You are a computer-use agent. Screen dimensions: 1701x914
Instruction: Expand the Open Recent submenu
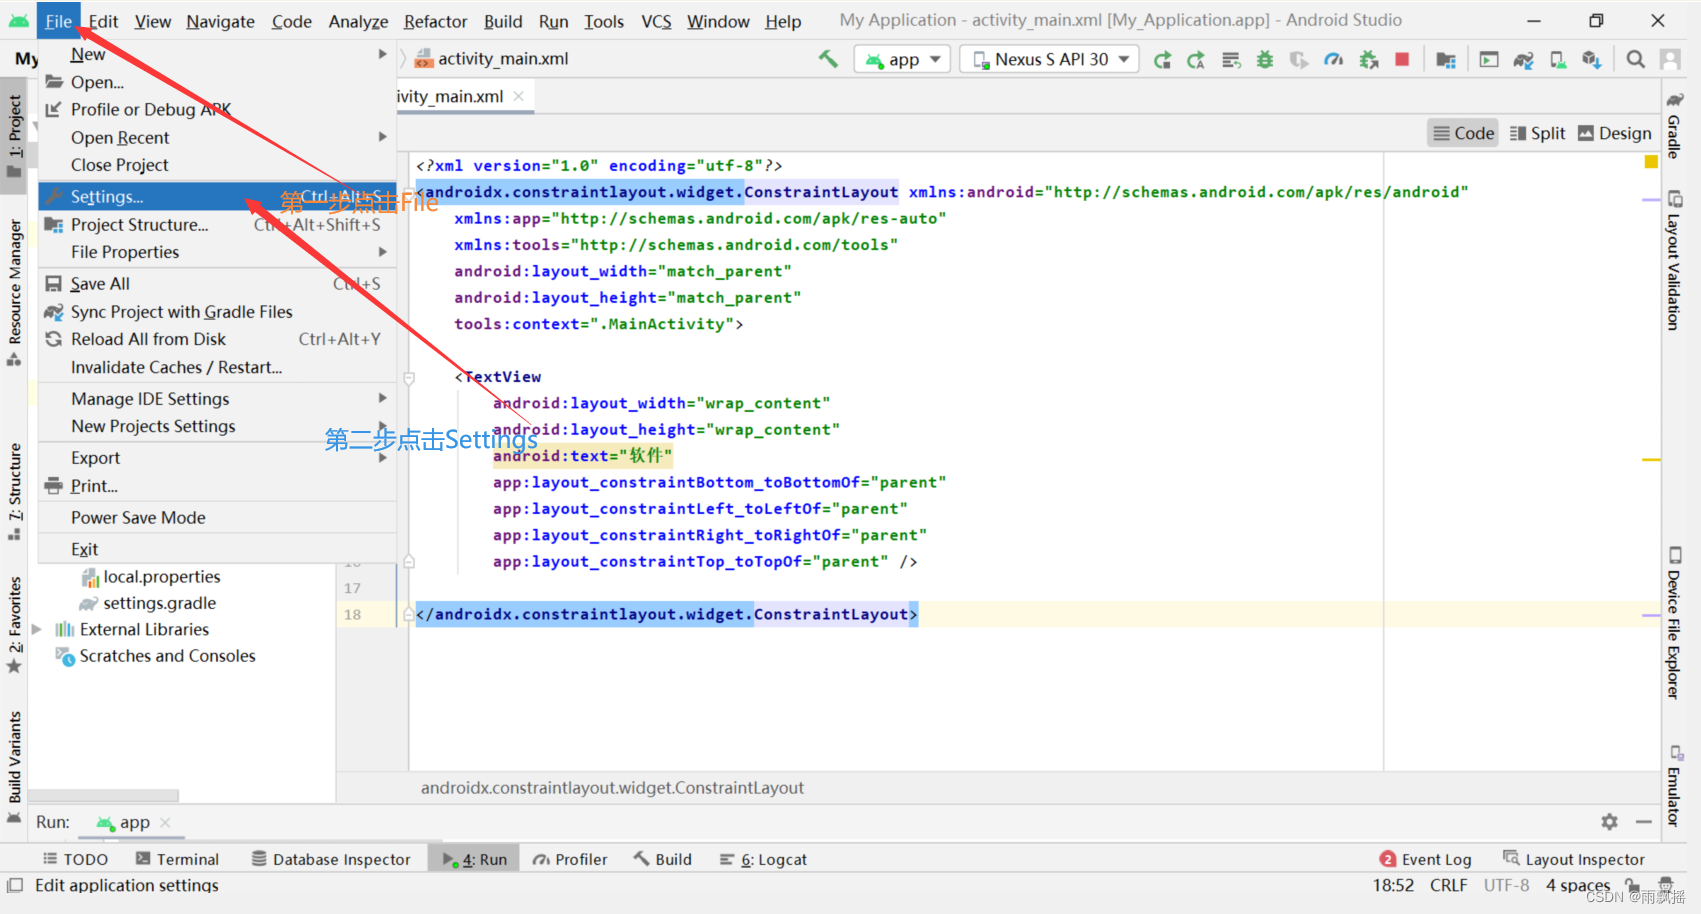click(x=217, y=137)
